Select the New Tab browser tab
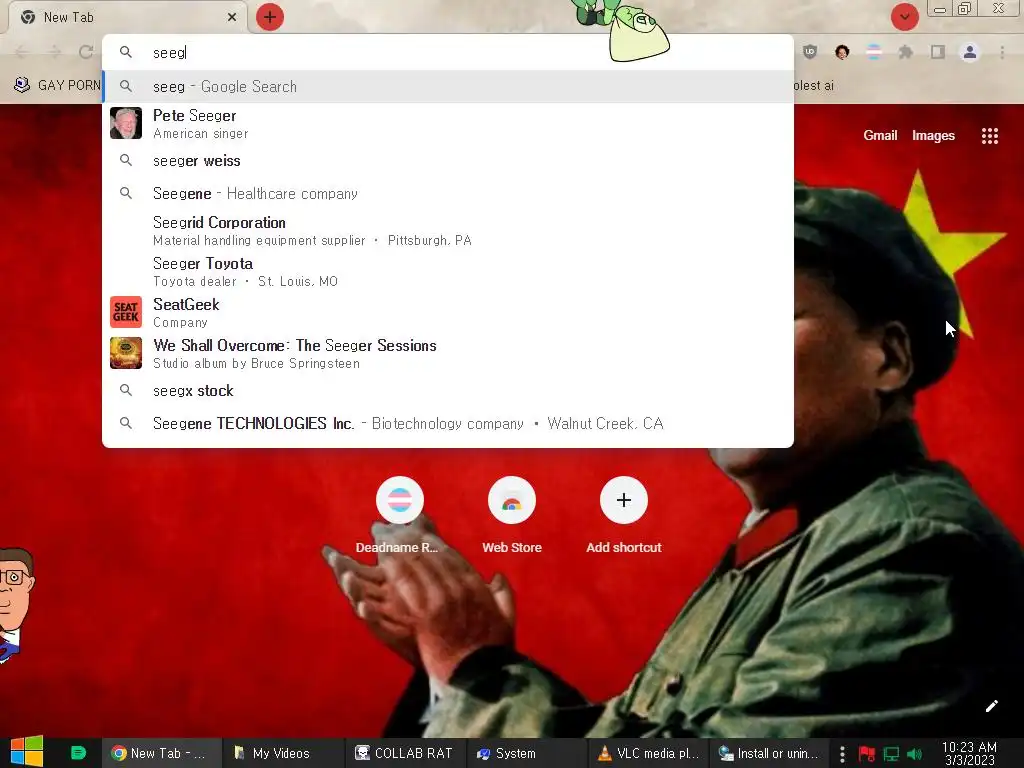 pyautogui.click(x=127, y=17)
